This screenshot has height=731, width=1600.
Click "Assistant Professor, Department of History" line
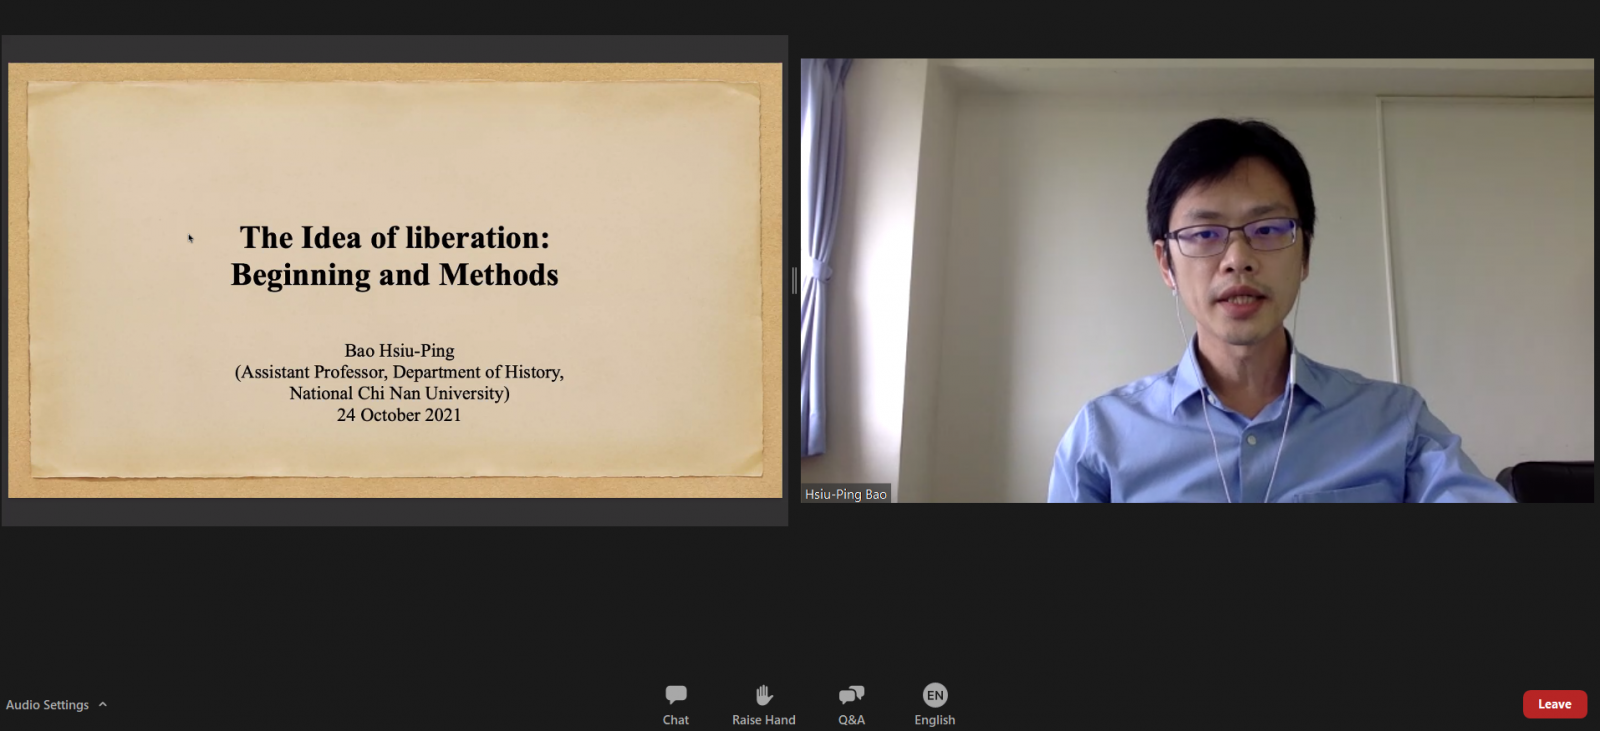pyautogui.click(x=399, y=372)
